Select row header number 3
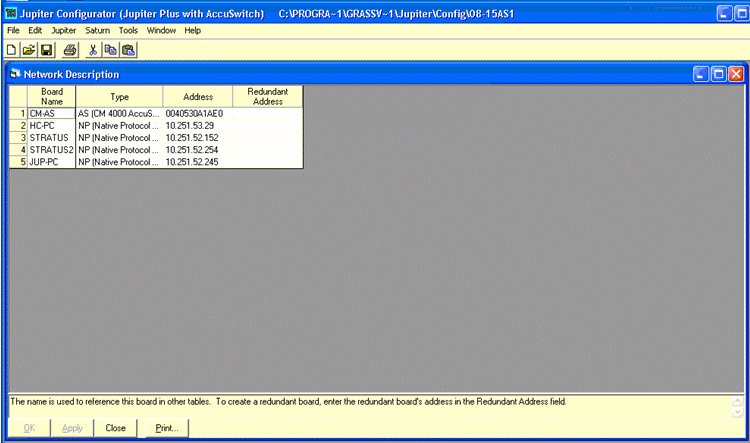The image size is (750, 443). (x=18, y=138)
